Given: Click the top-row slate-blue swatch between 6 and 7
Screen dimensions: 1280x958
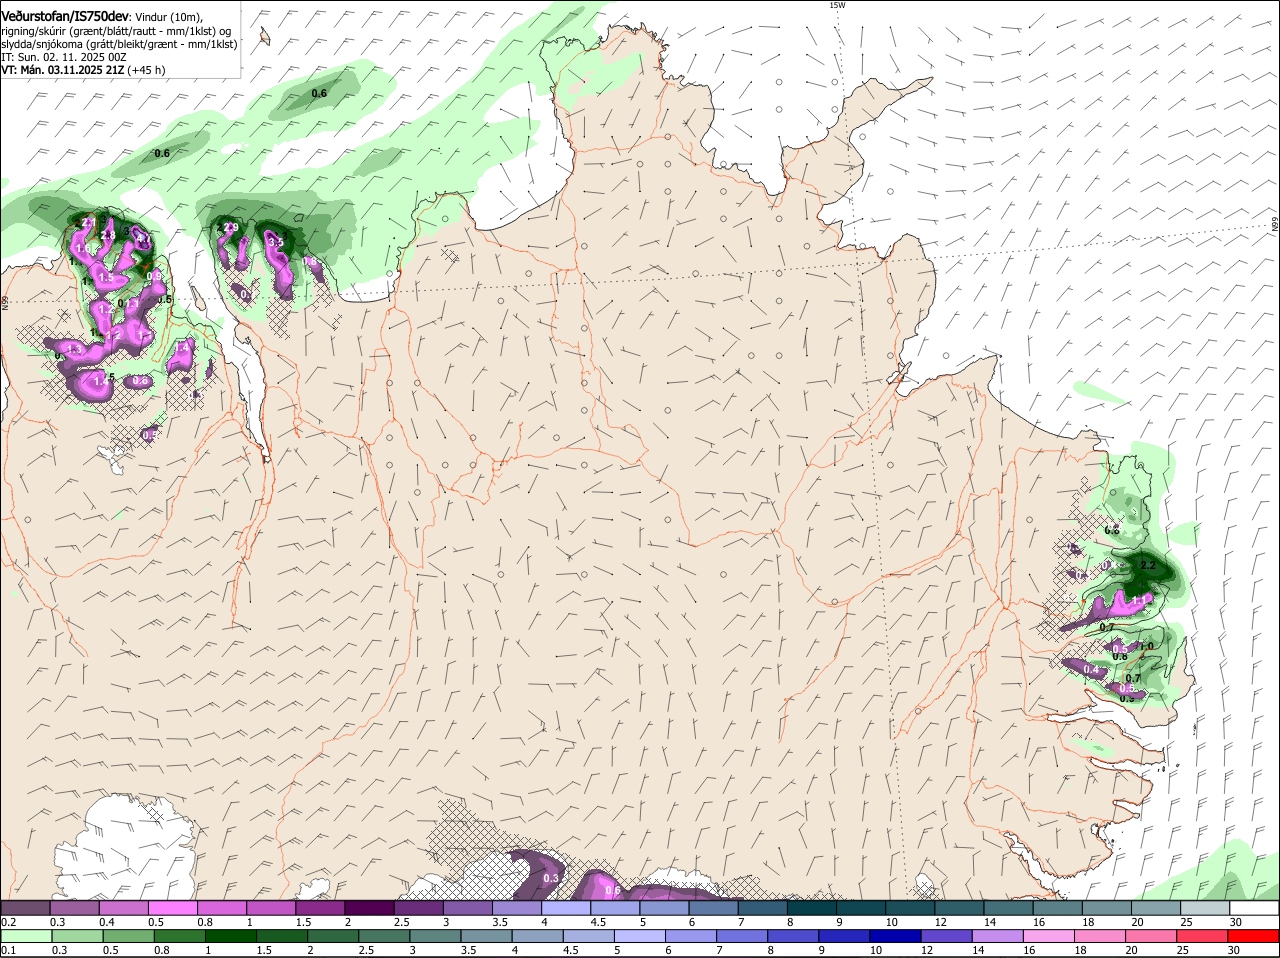Looking at the screenshot, I should [714, 907].
